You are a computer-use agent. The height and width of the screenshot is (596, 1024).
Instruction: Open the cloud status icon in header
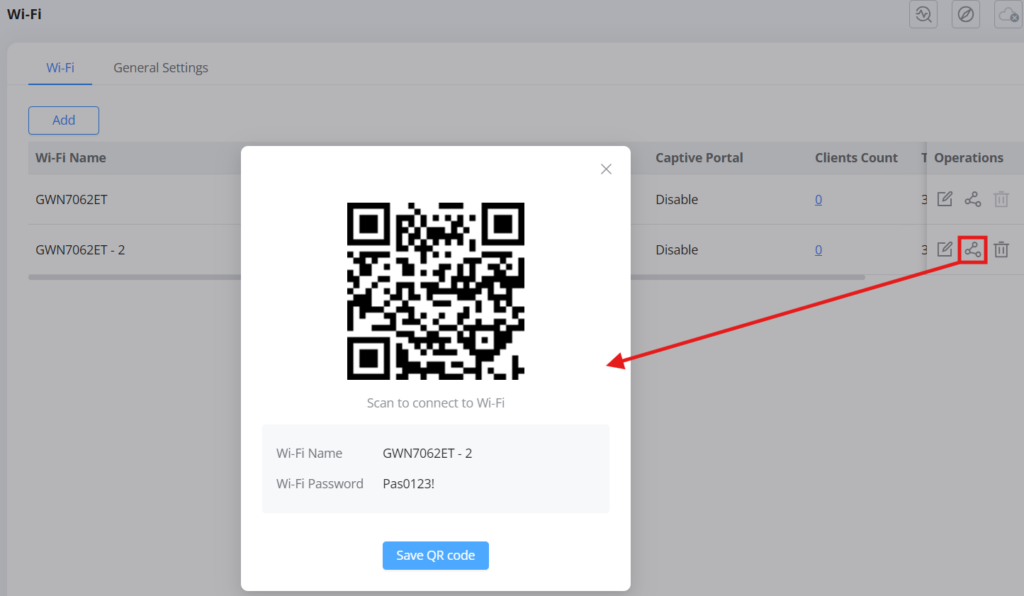tap(1008, 14)
